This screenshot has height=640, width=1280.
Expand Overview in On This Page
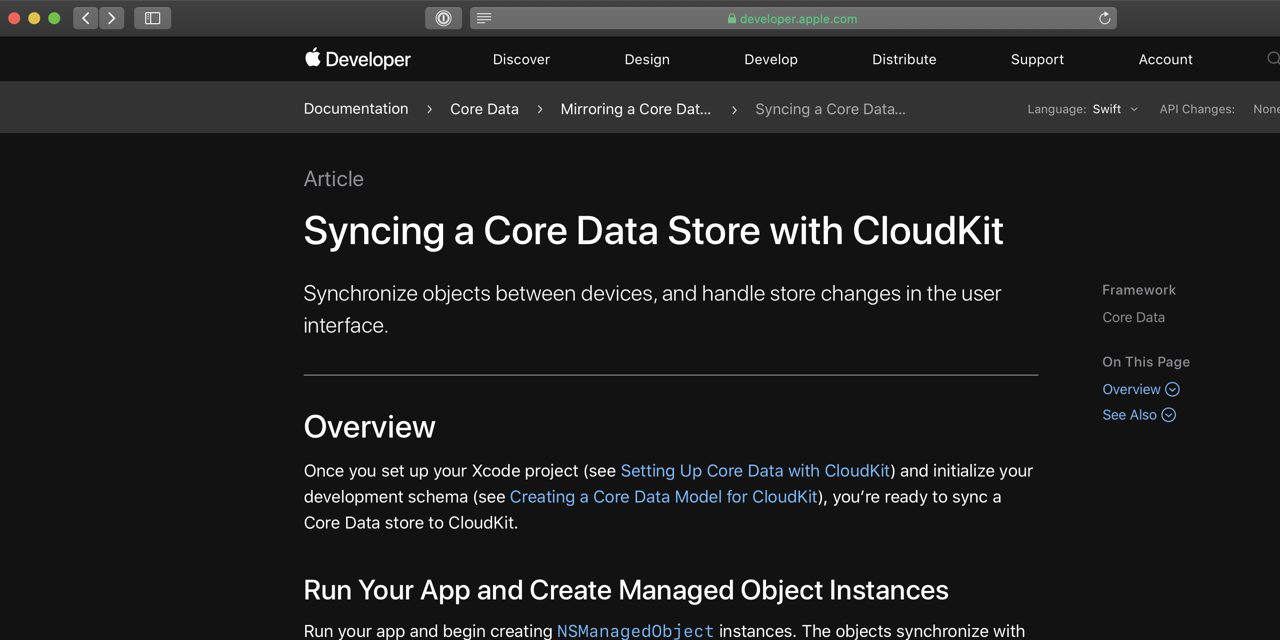pos(1140,389)
